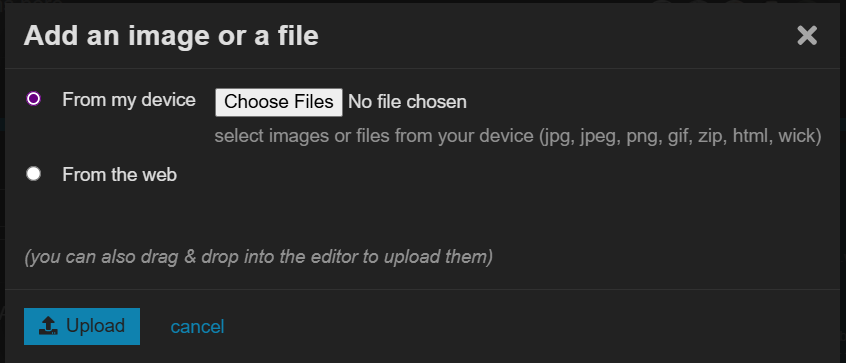Click the dialog header bar beside the title

556,36
